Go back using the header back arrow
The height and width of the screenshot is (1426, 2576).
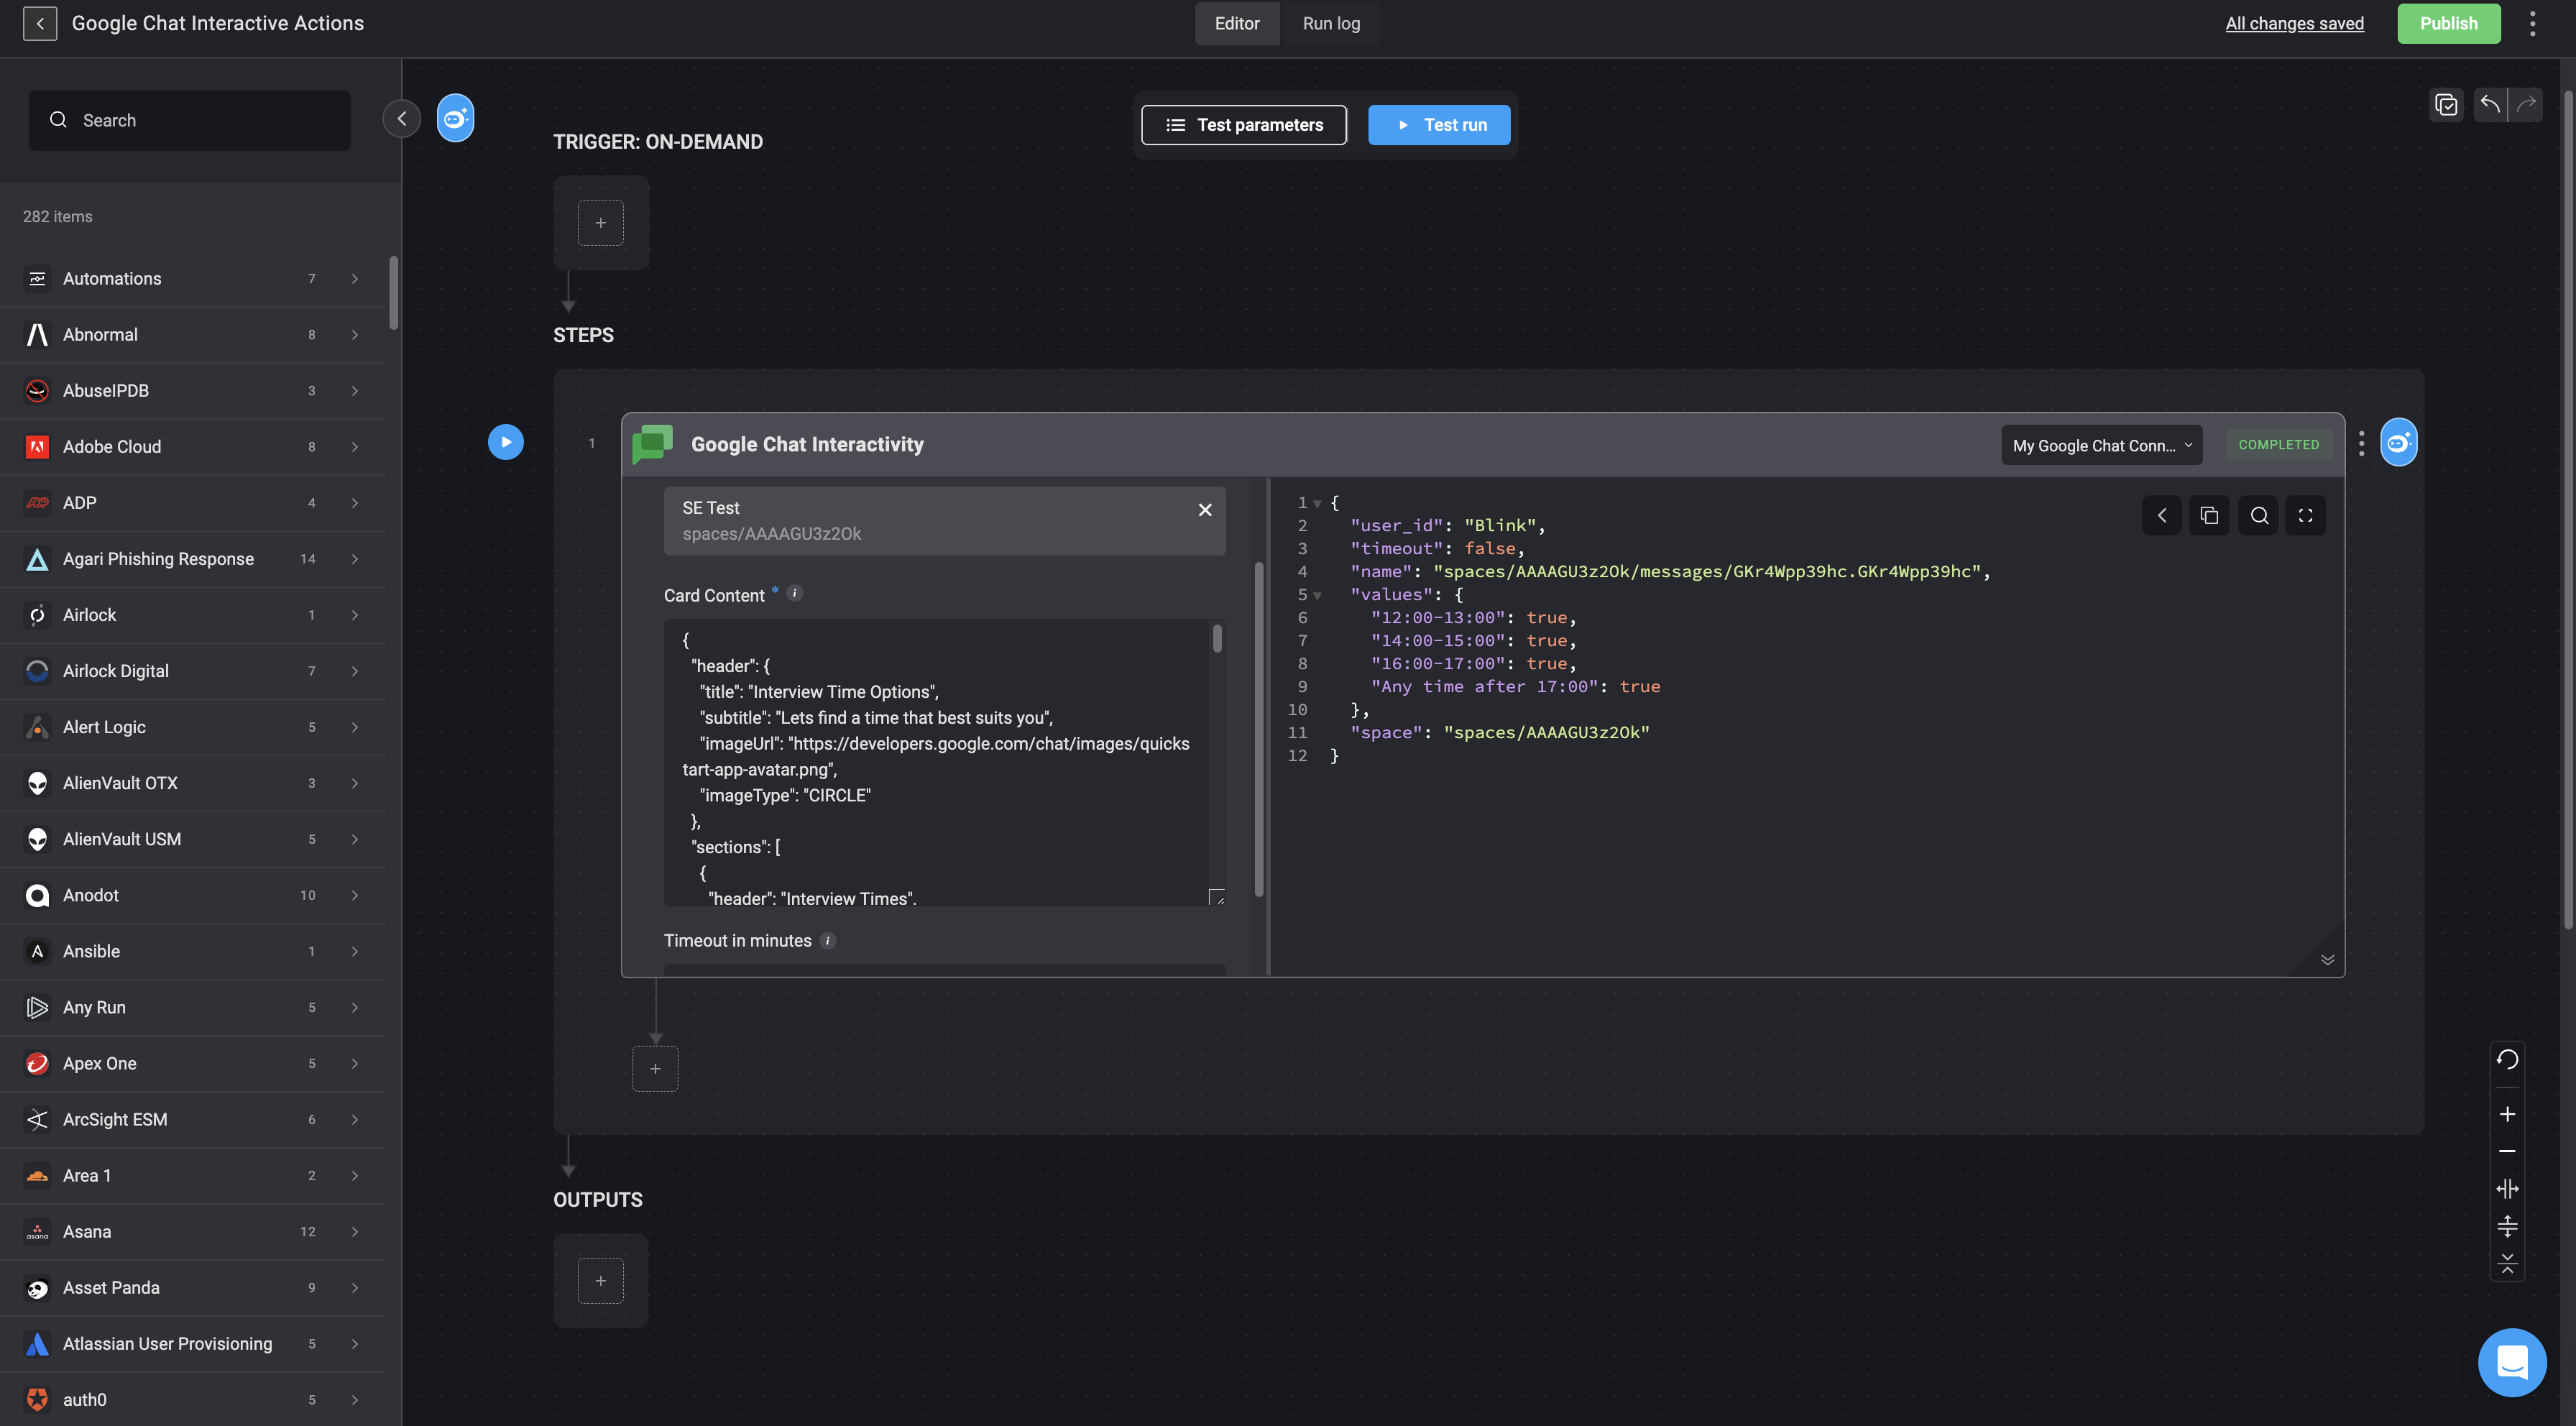point(40,23)
